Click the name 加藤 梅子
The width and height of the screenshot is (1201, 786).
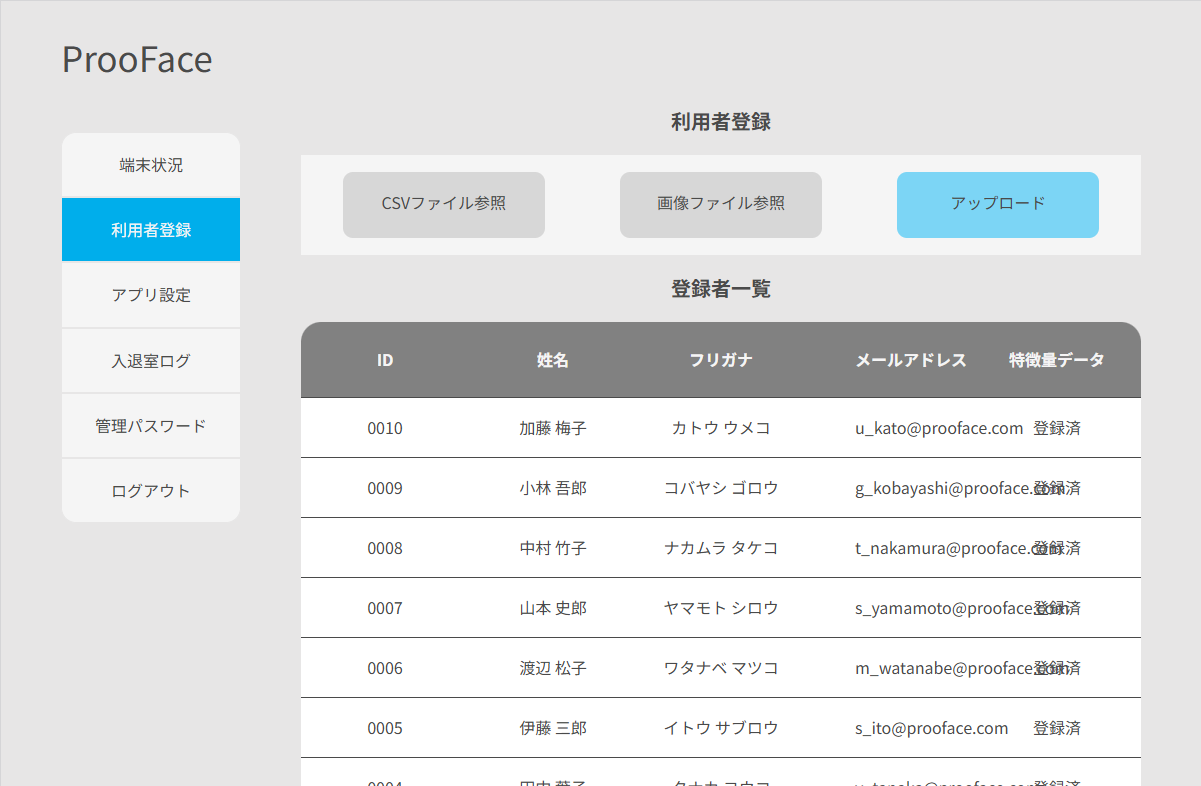tap(553, 428)
